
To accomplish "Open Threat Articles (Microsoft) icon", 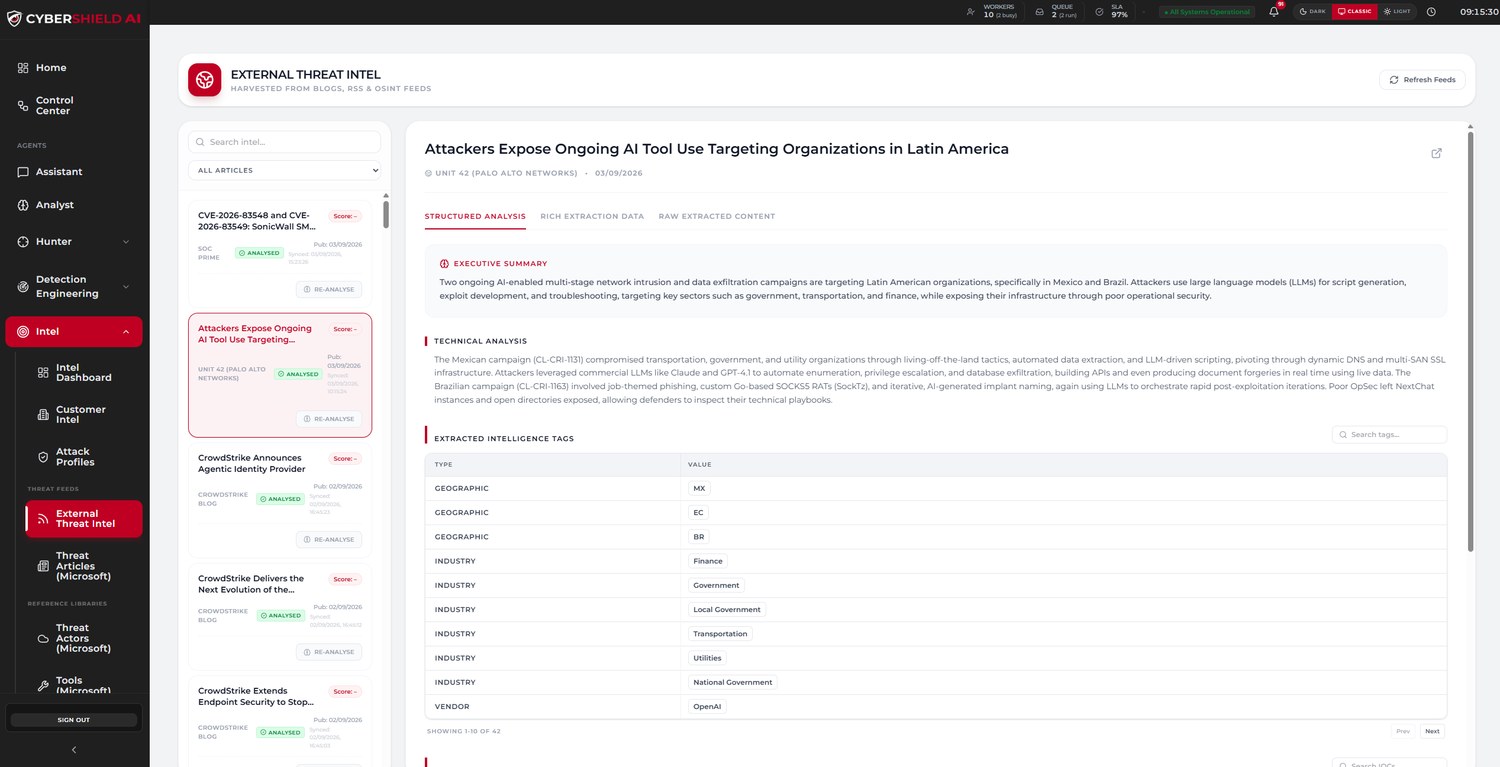I will click(43, 566).
